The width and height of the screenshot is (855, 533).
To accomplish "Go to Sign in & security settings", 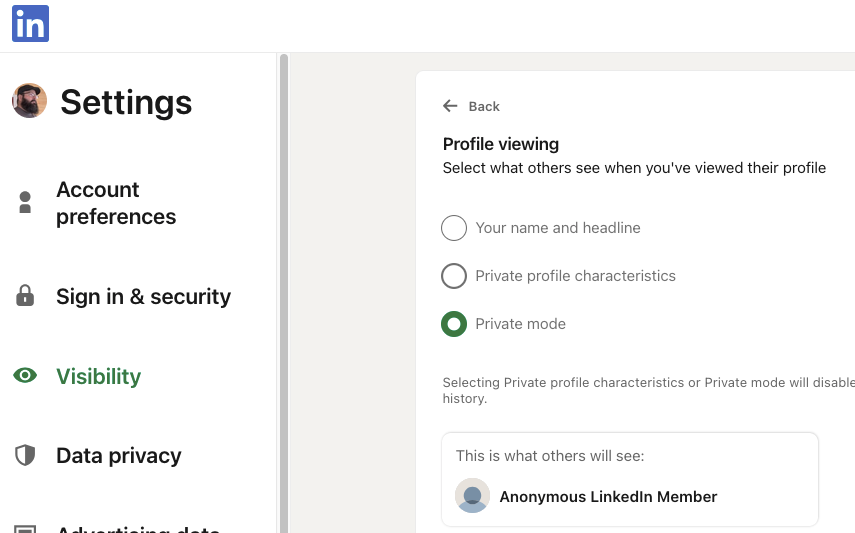I will (x=143, y=296).
